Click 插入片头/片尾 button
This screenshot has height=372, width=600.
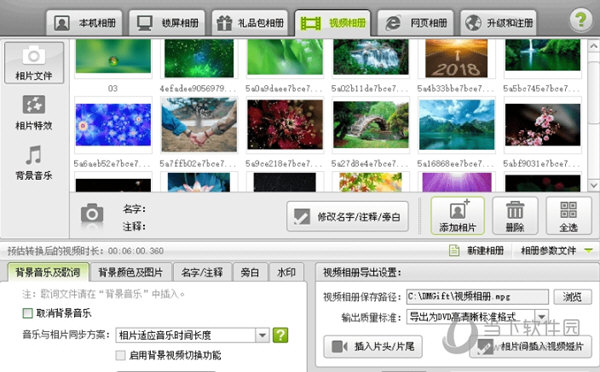pyautogui.click(x=373, y=347)
